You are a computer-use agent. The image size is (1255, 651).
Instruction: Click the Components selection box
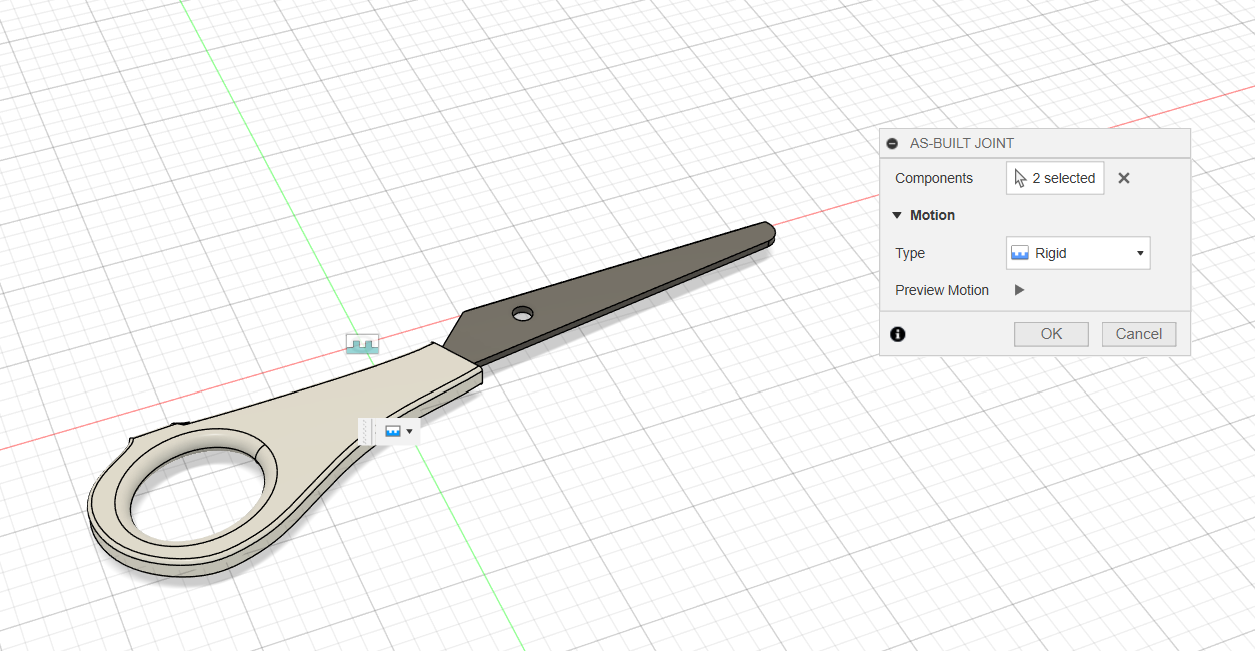pyautogui.click(x=1055, y=178)
